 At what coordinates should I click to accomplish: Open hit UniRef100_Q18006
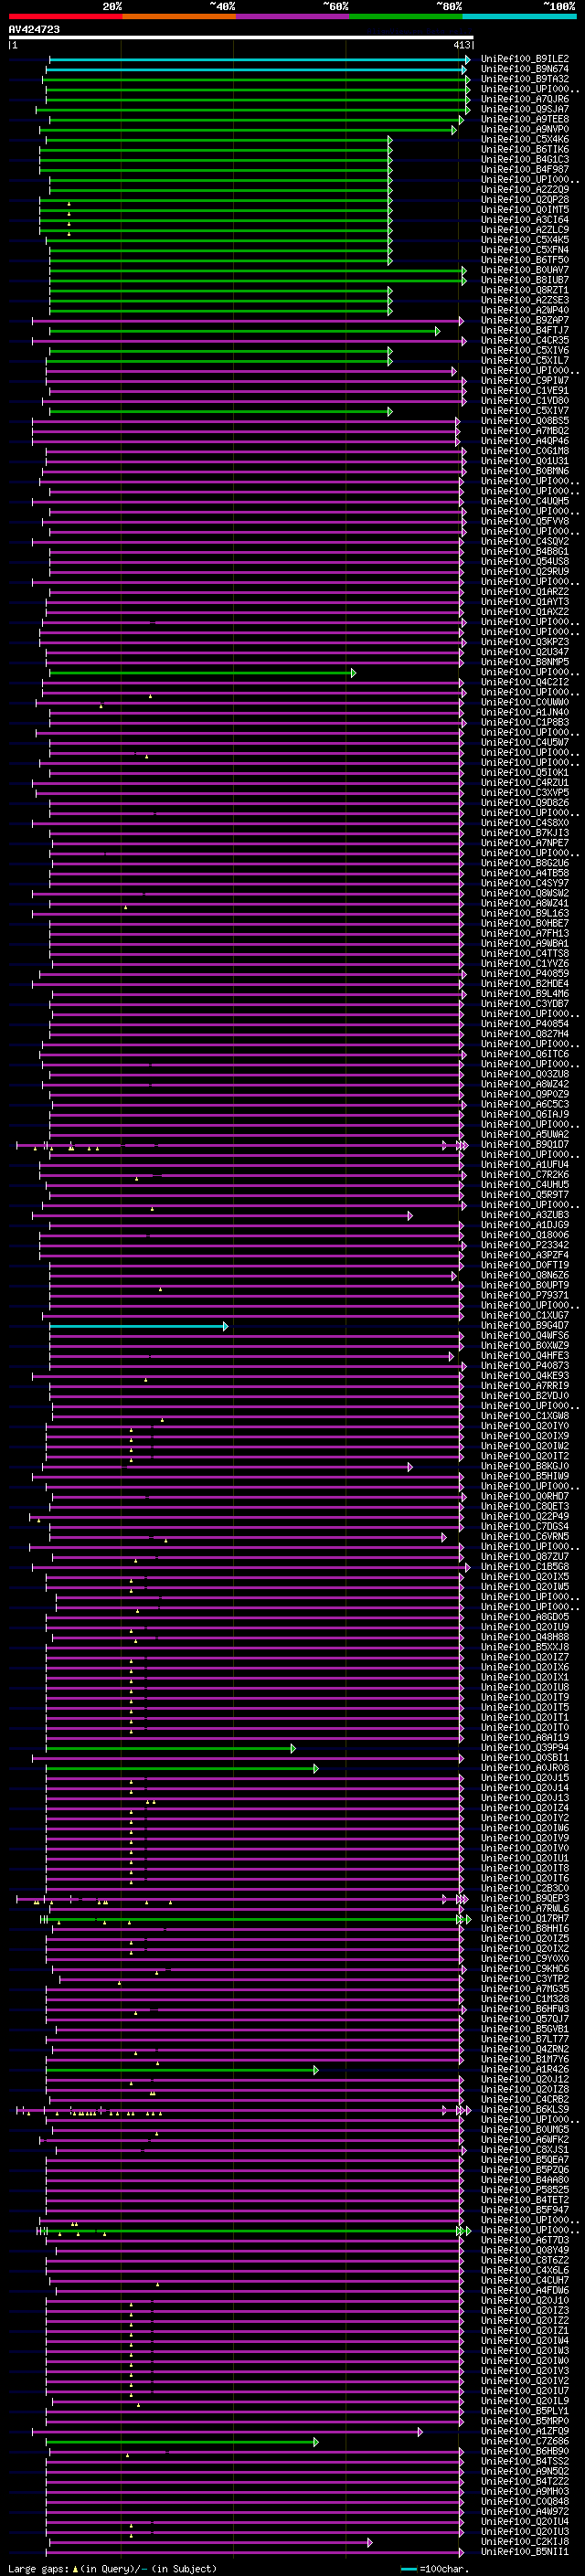524,1236
